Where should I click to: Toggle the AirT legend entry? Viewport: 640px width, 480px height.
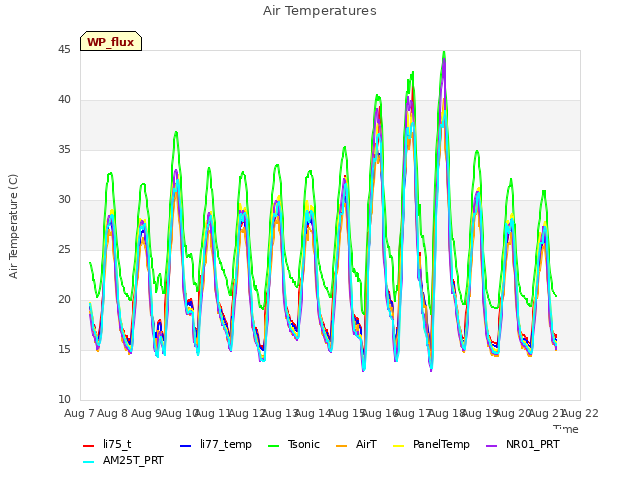tap(356, 444)
